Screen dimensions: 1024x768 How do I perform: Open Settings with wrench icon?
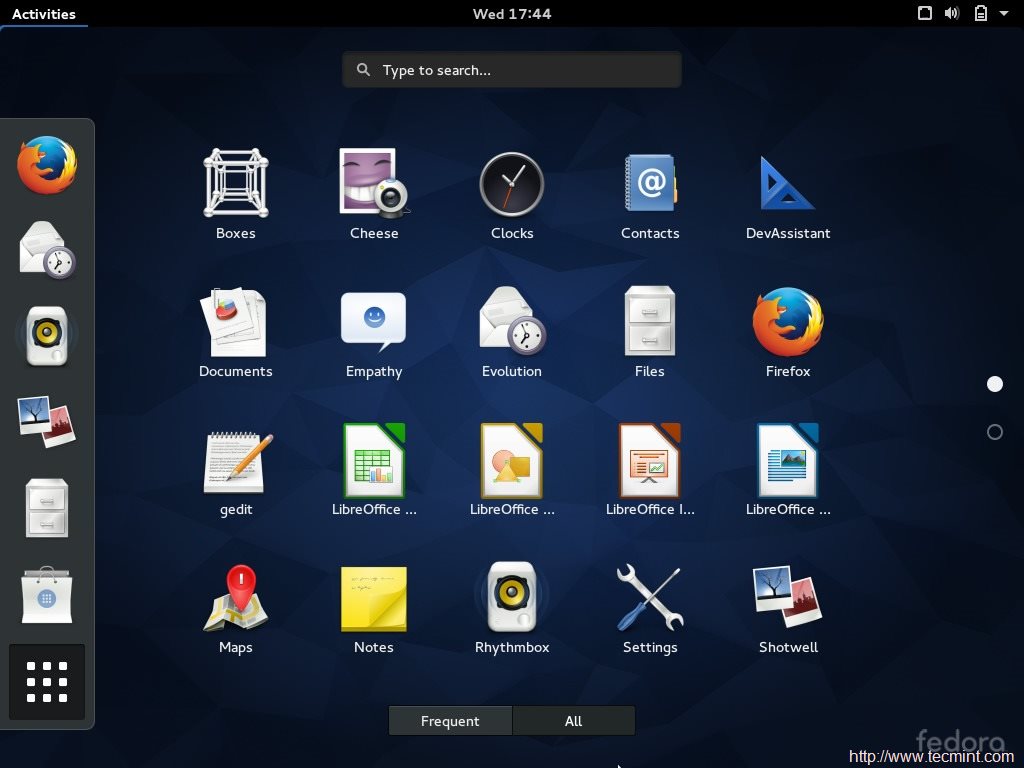(x=650, y=598)
